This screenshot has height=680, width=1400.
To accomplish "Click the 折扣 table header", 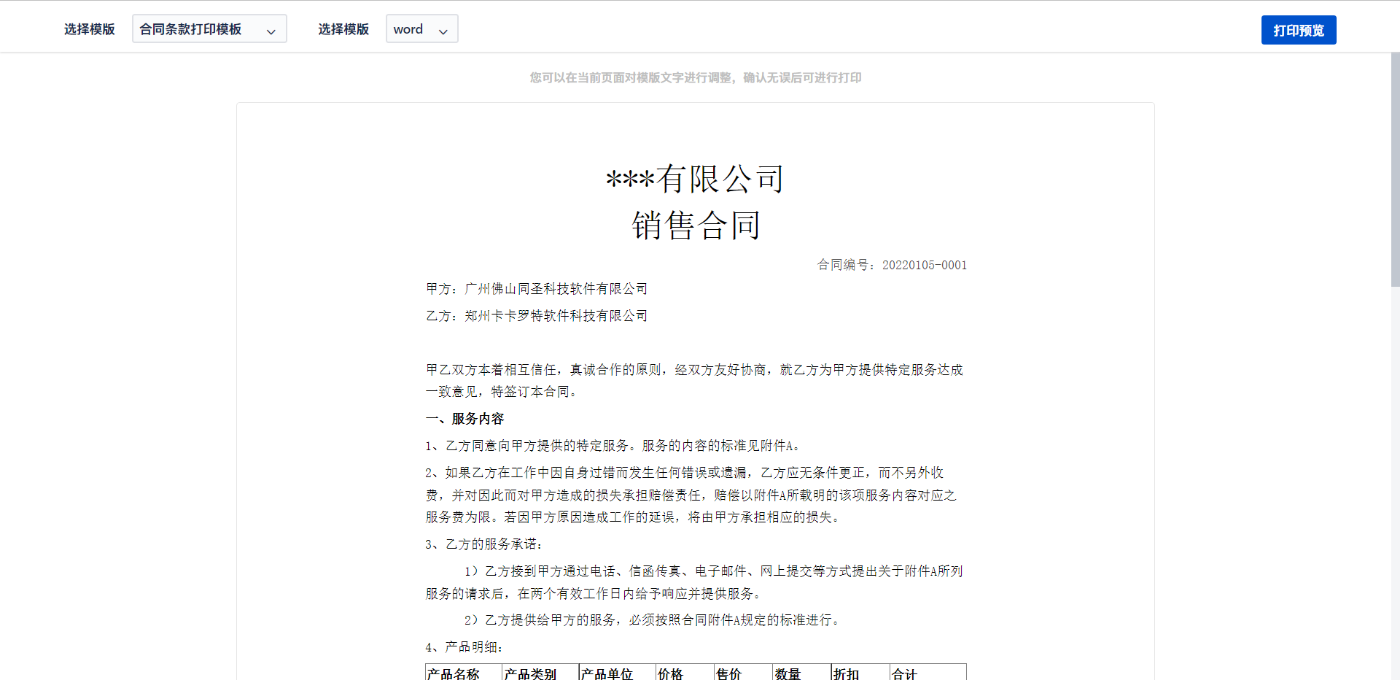I will [x=860, y=673].
